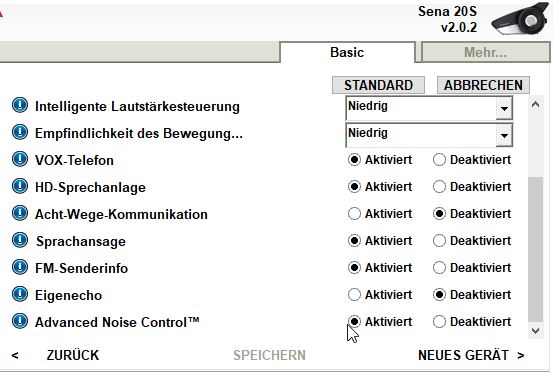553x372 pixels.
Task: Click the Sena 20S headset image
Action: point(520,18)
